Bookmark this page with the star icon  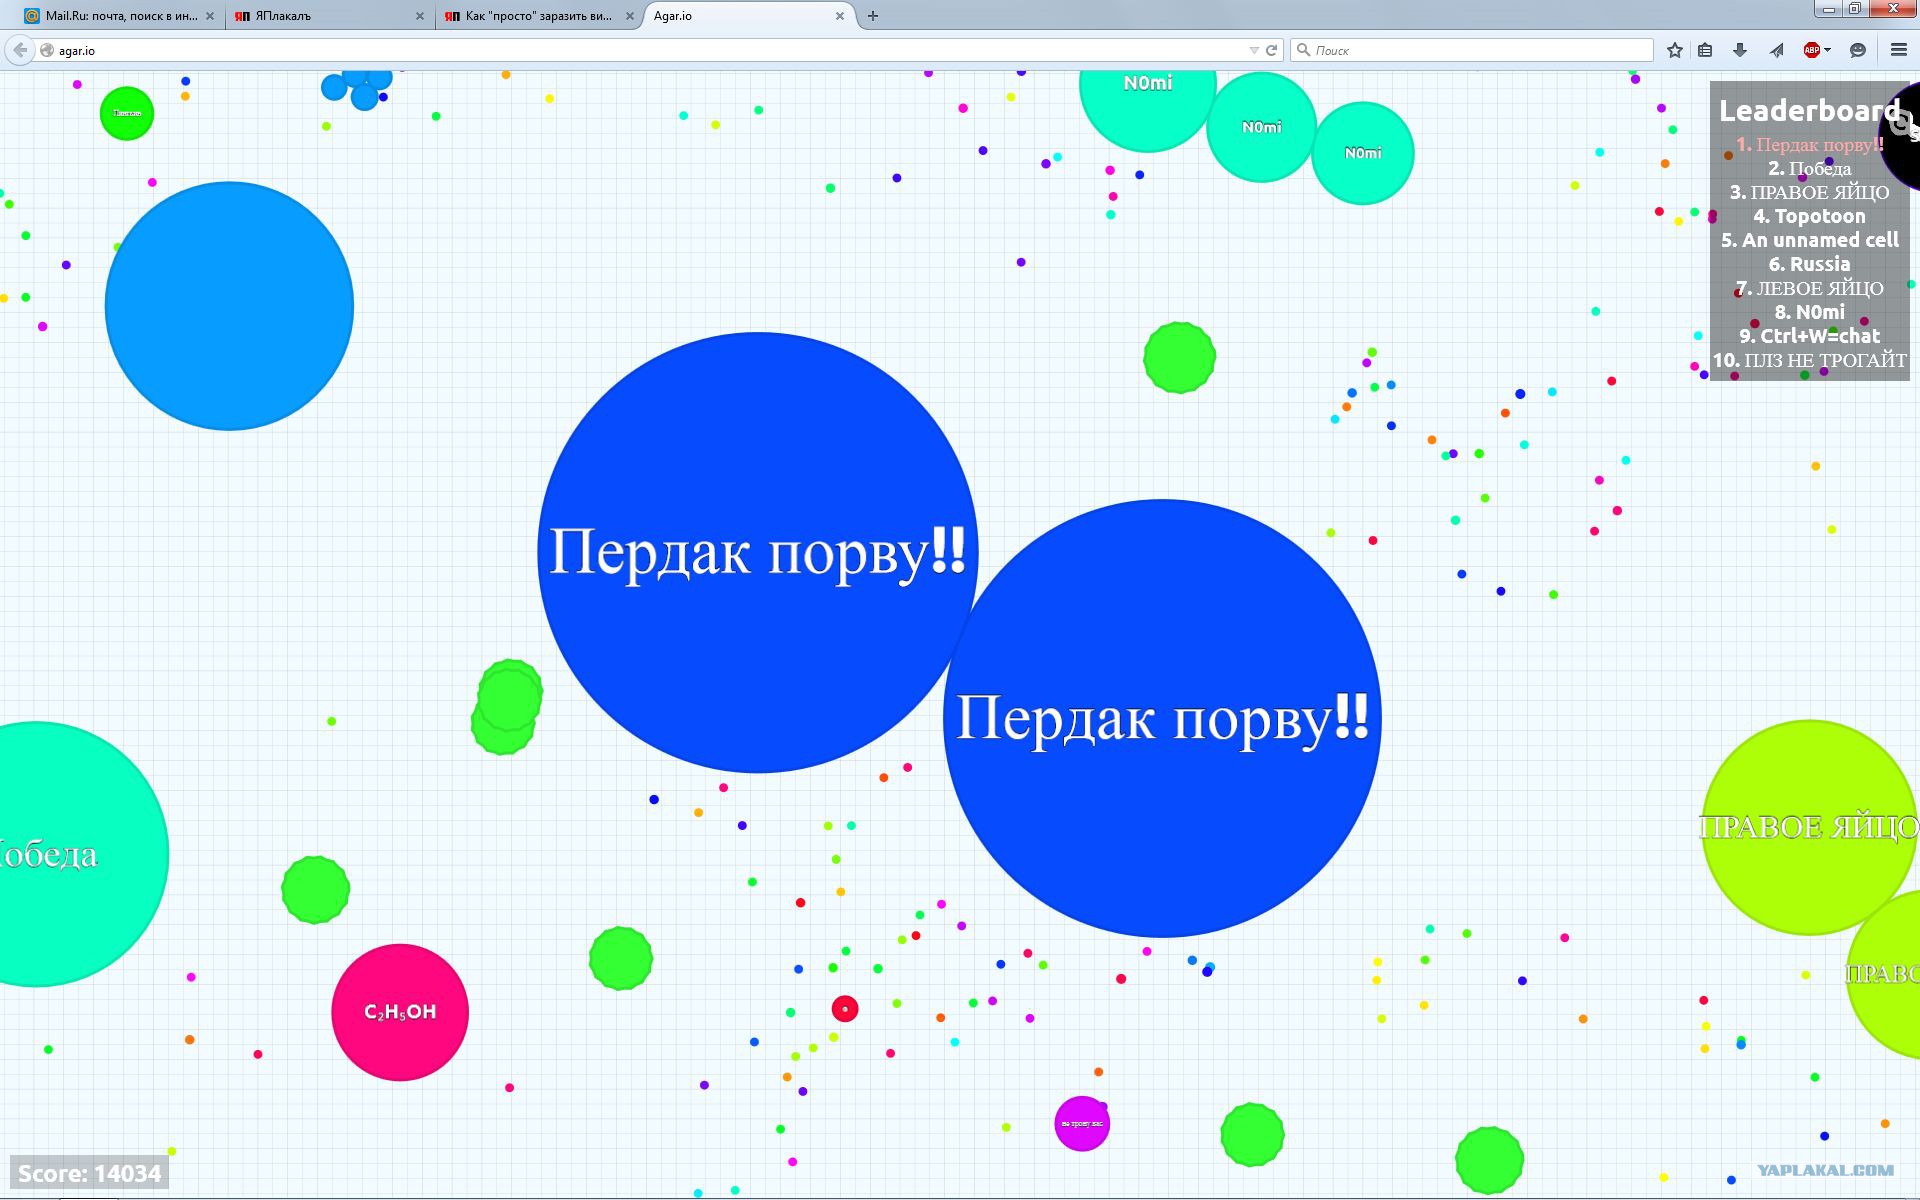point(1675,50)
